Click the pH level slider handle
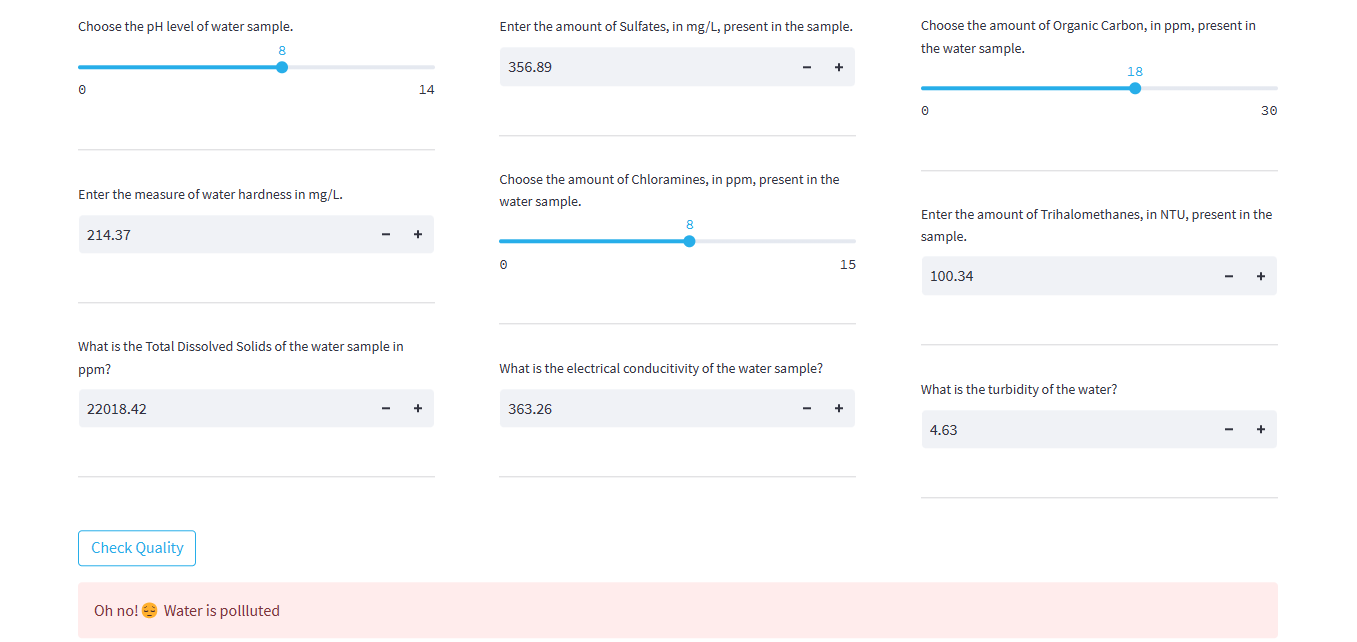 [282, 67]
